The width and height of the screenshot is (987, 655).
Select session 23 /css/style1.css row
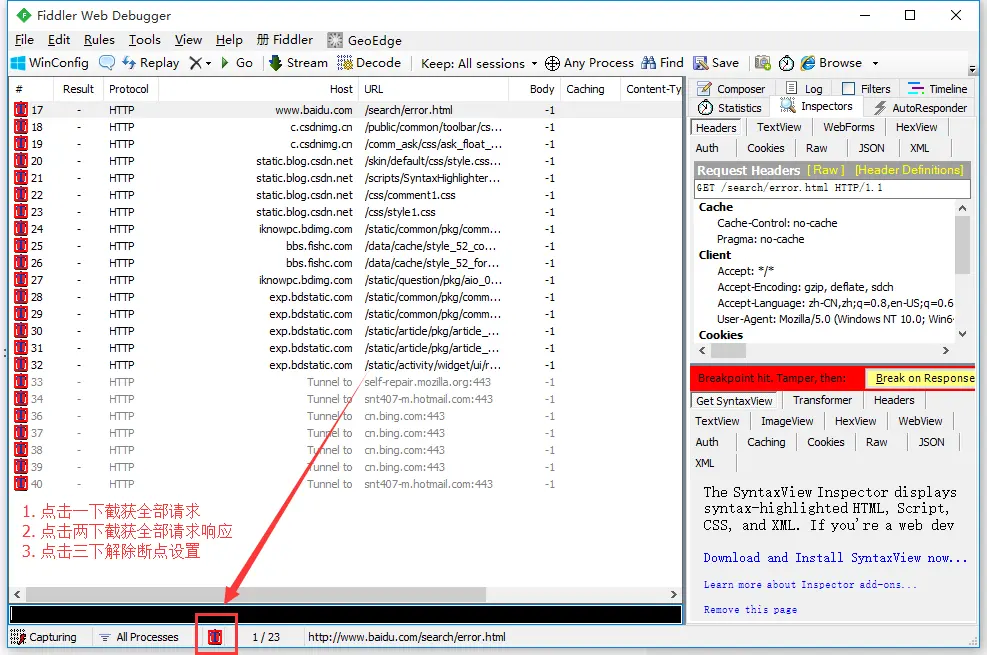pyautogui.click(x=346, y=212)
